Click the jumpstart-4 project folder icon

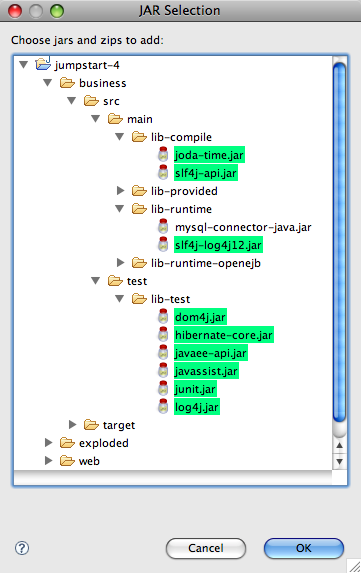click(x=43, y=64)
